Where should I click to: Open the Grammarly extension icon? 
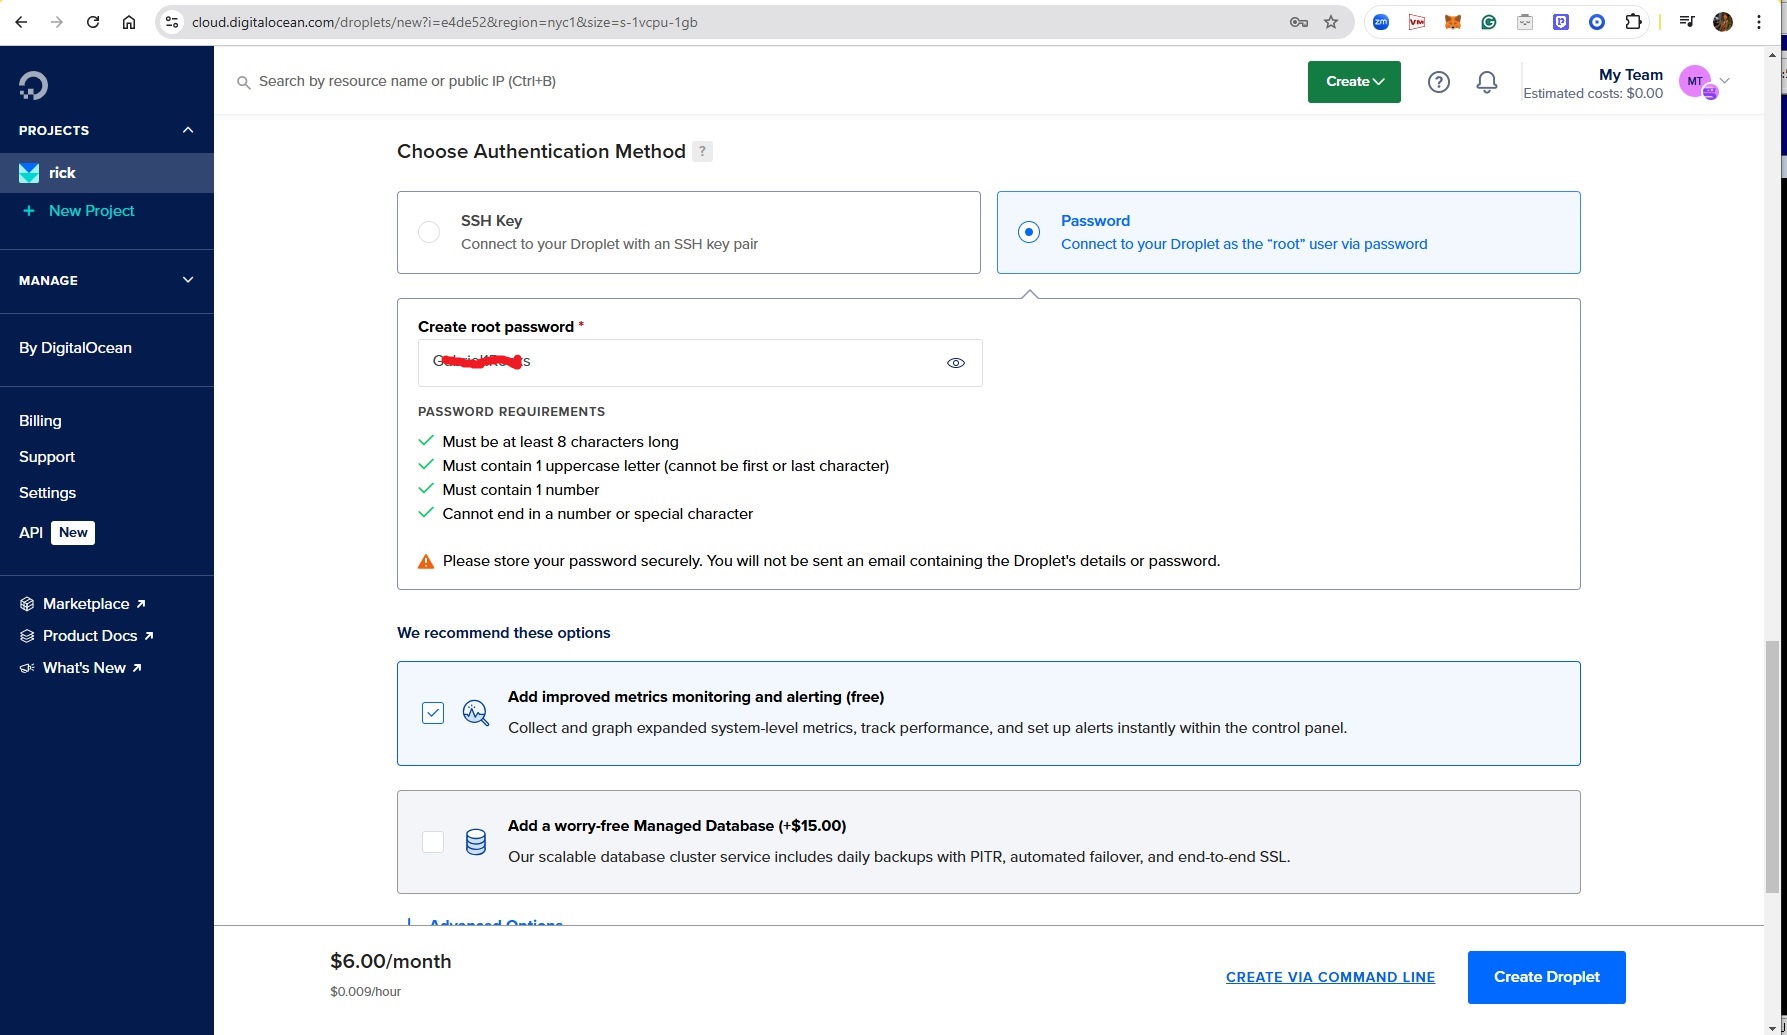[1489, 22]
